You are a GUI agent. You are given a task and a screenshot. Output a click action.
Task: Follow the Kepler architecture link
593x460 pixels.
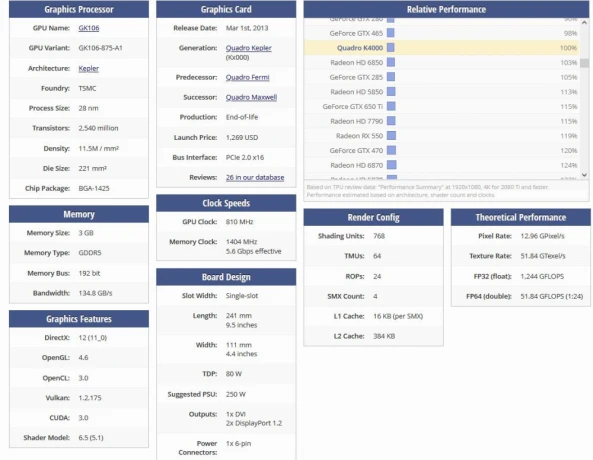coord(88,68)
